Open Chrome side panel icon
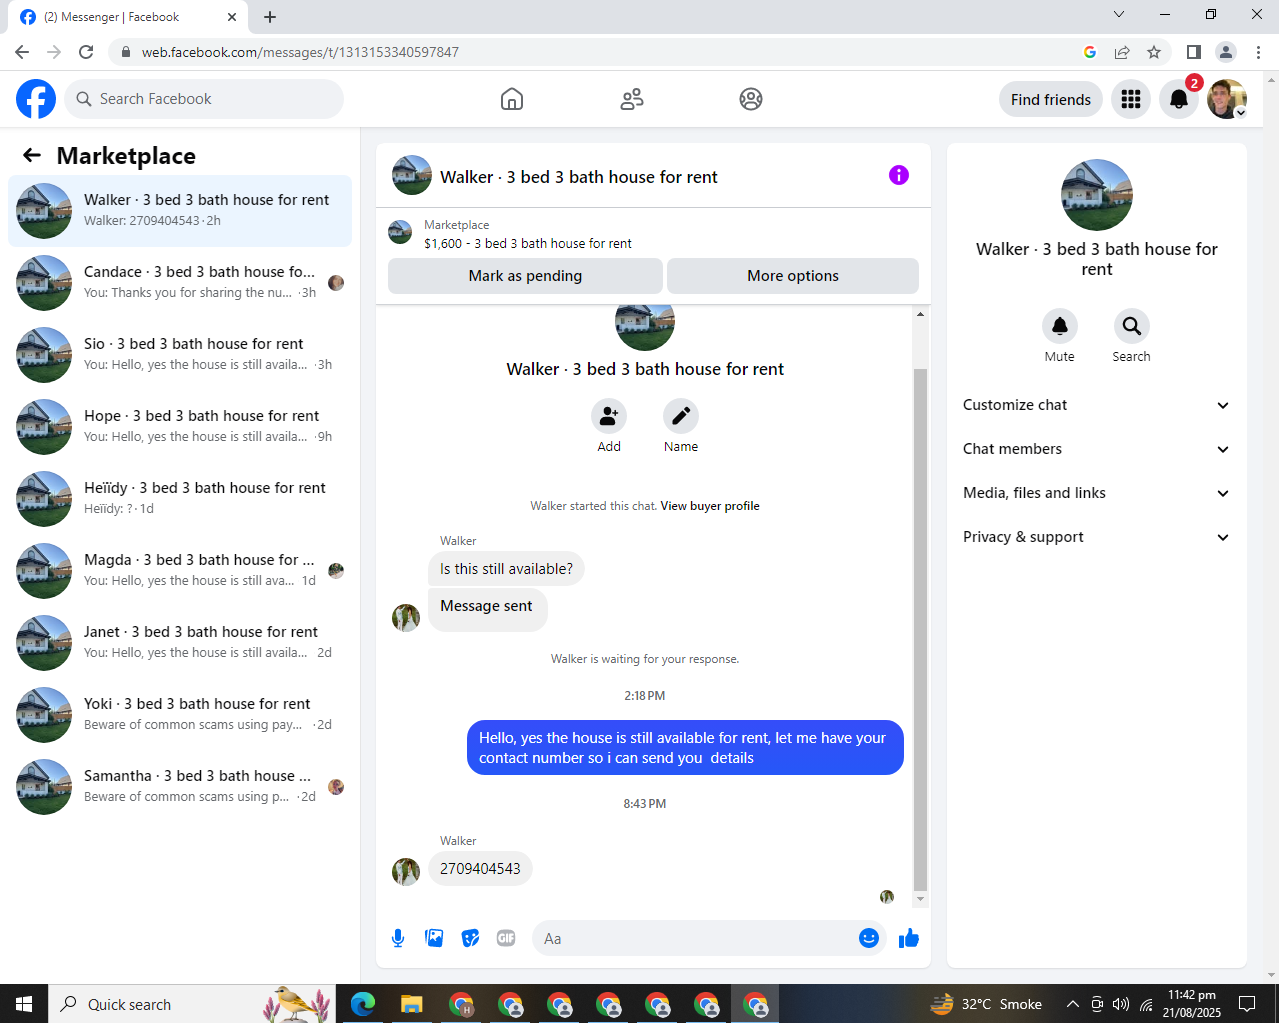The height and width of the screenshot is (1023, 1279). pyautogui.click(x=1194, y=52)
